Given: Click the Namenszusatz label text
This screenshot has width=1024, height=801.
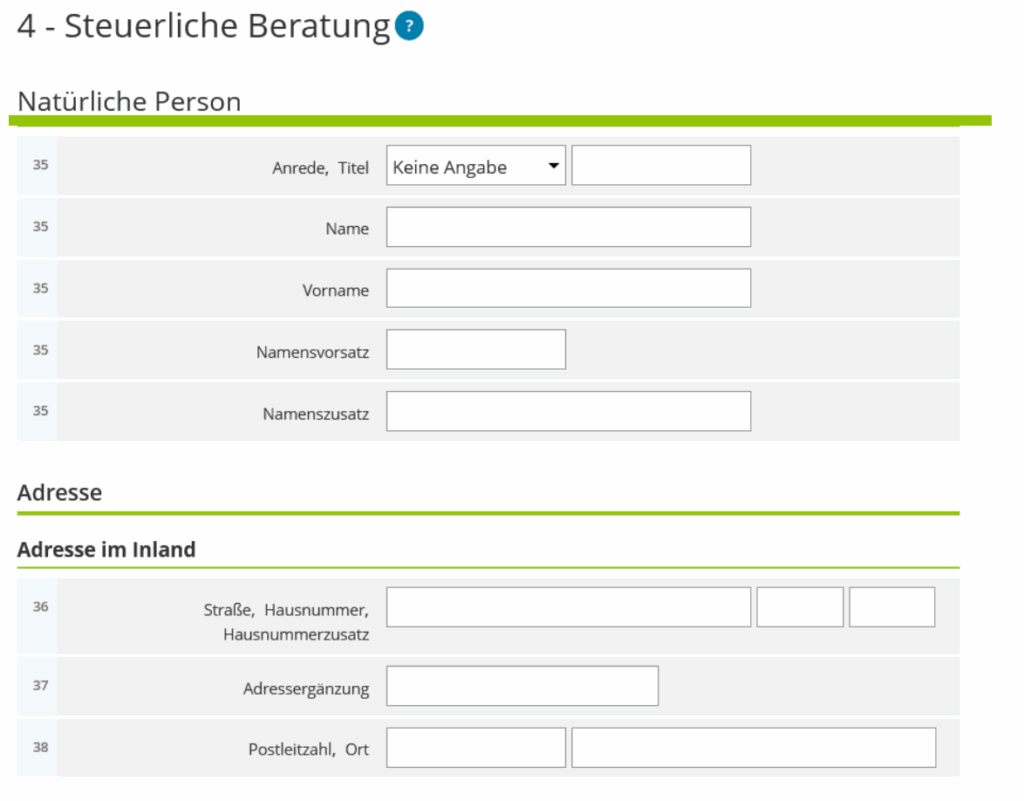Looking at the screenshot, I should (x=316, y=413).
